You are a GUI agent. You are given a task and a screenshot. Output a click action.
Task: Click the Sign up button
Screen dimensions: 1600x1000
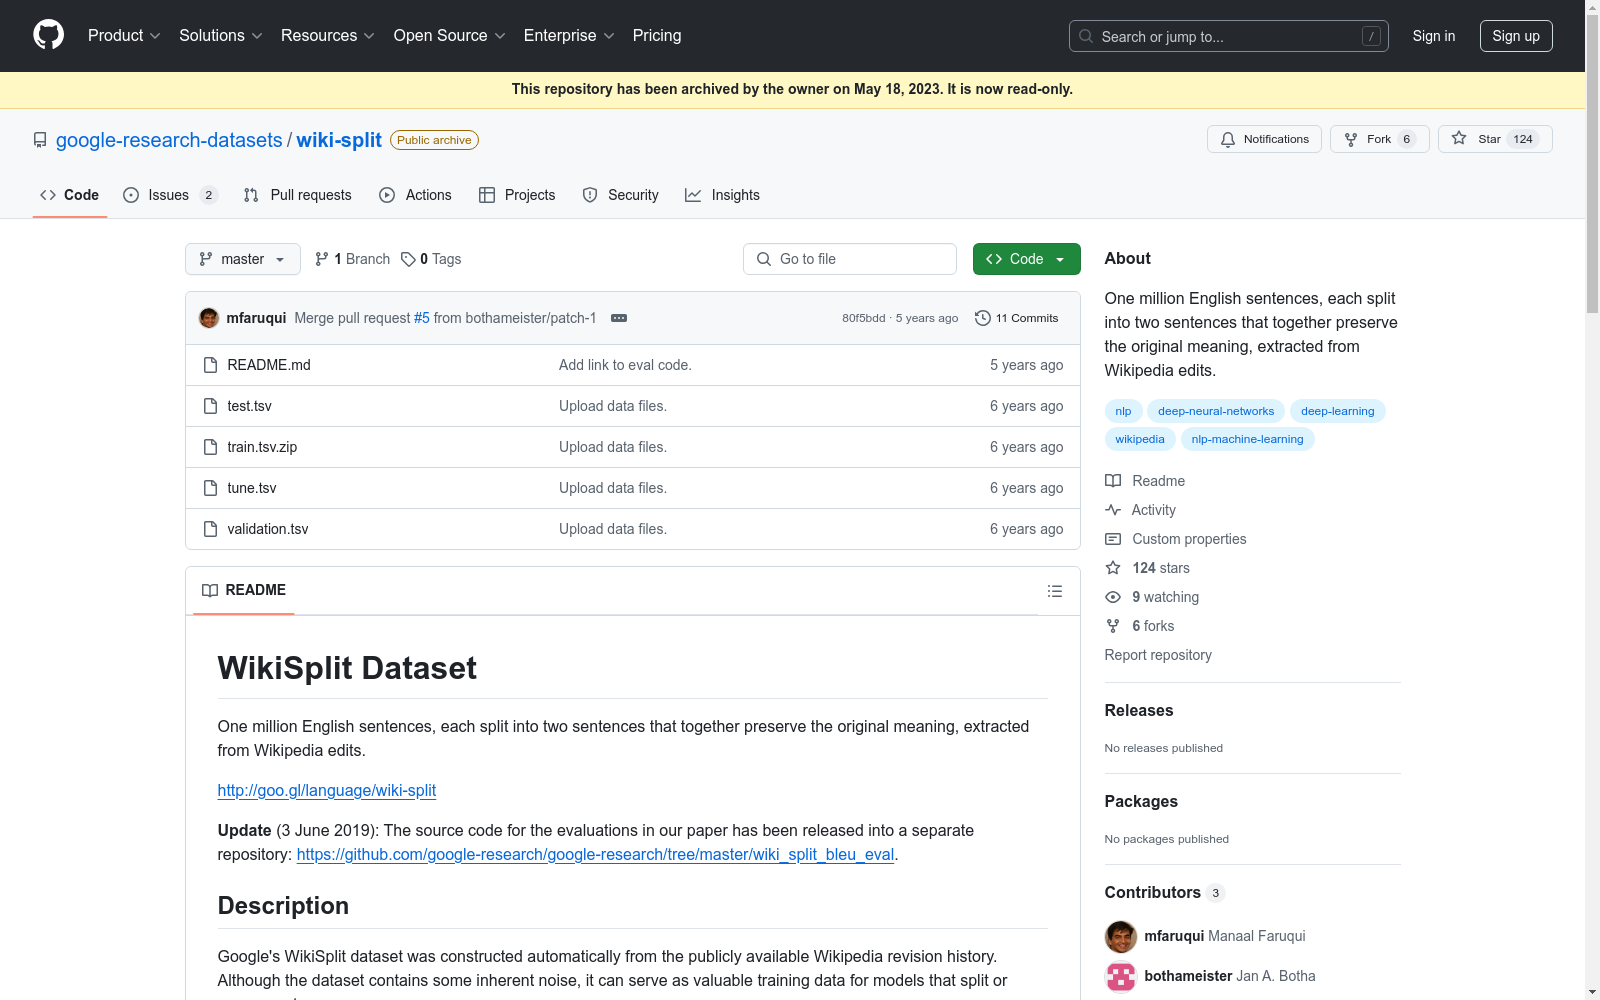pyautogui.click(x=1516, y=36)
